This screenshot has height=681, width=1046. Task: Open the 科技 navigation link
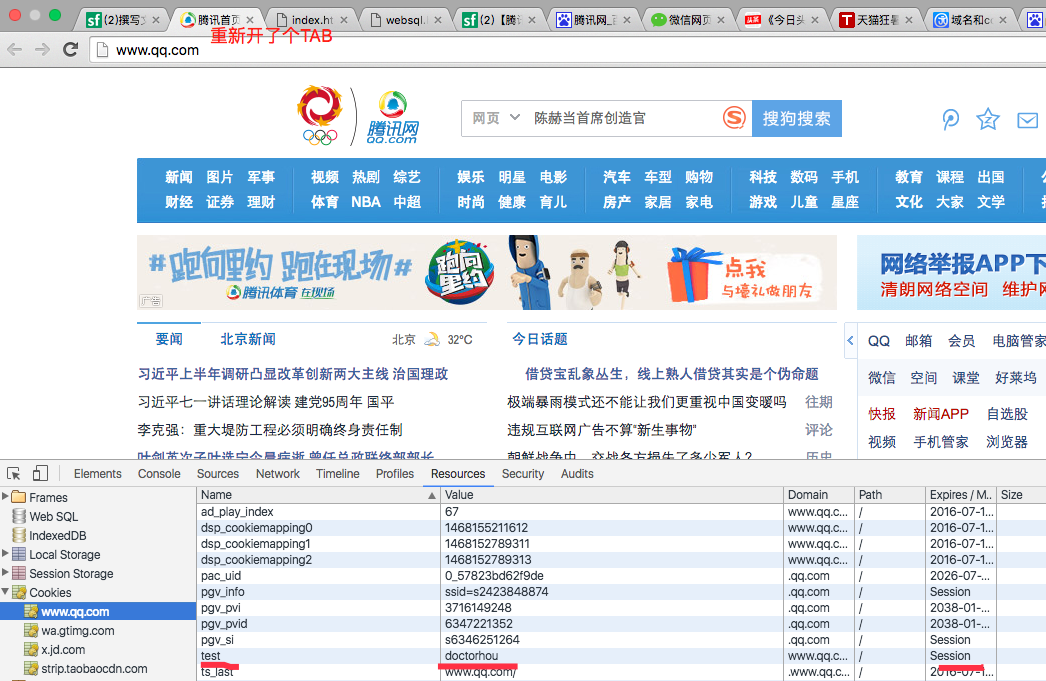click(762, 177)
